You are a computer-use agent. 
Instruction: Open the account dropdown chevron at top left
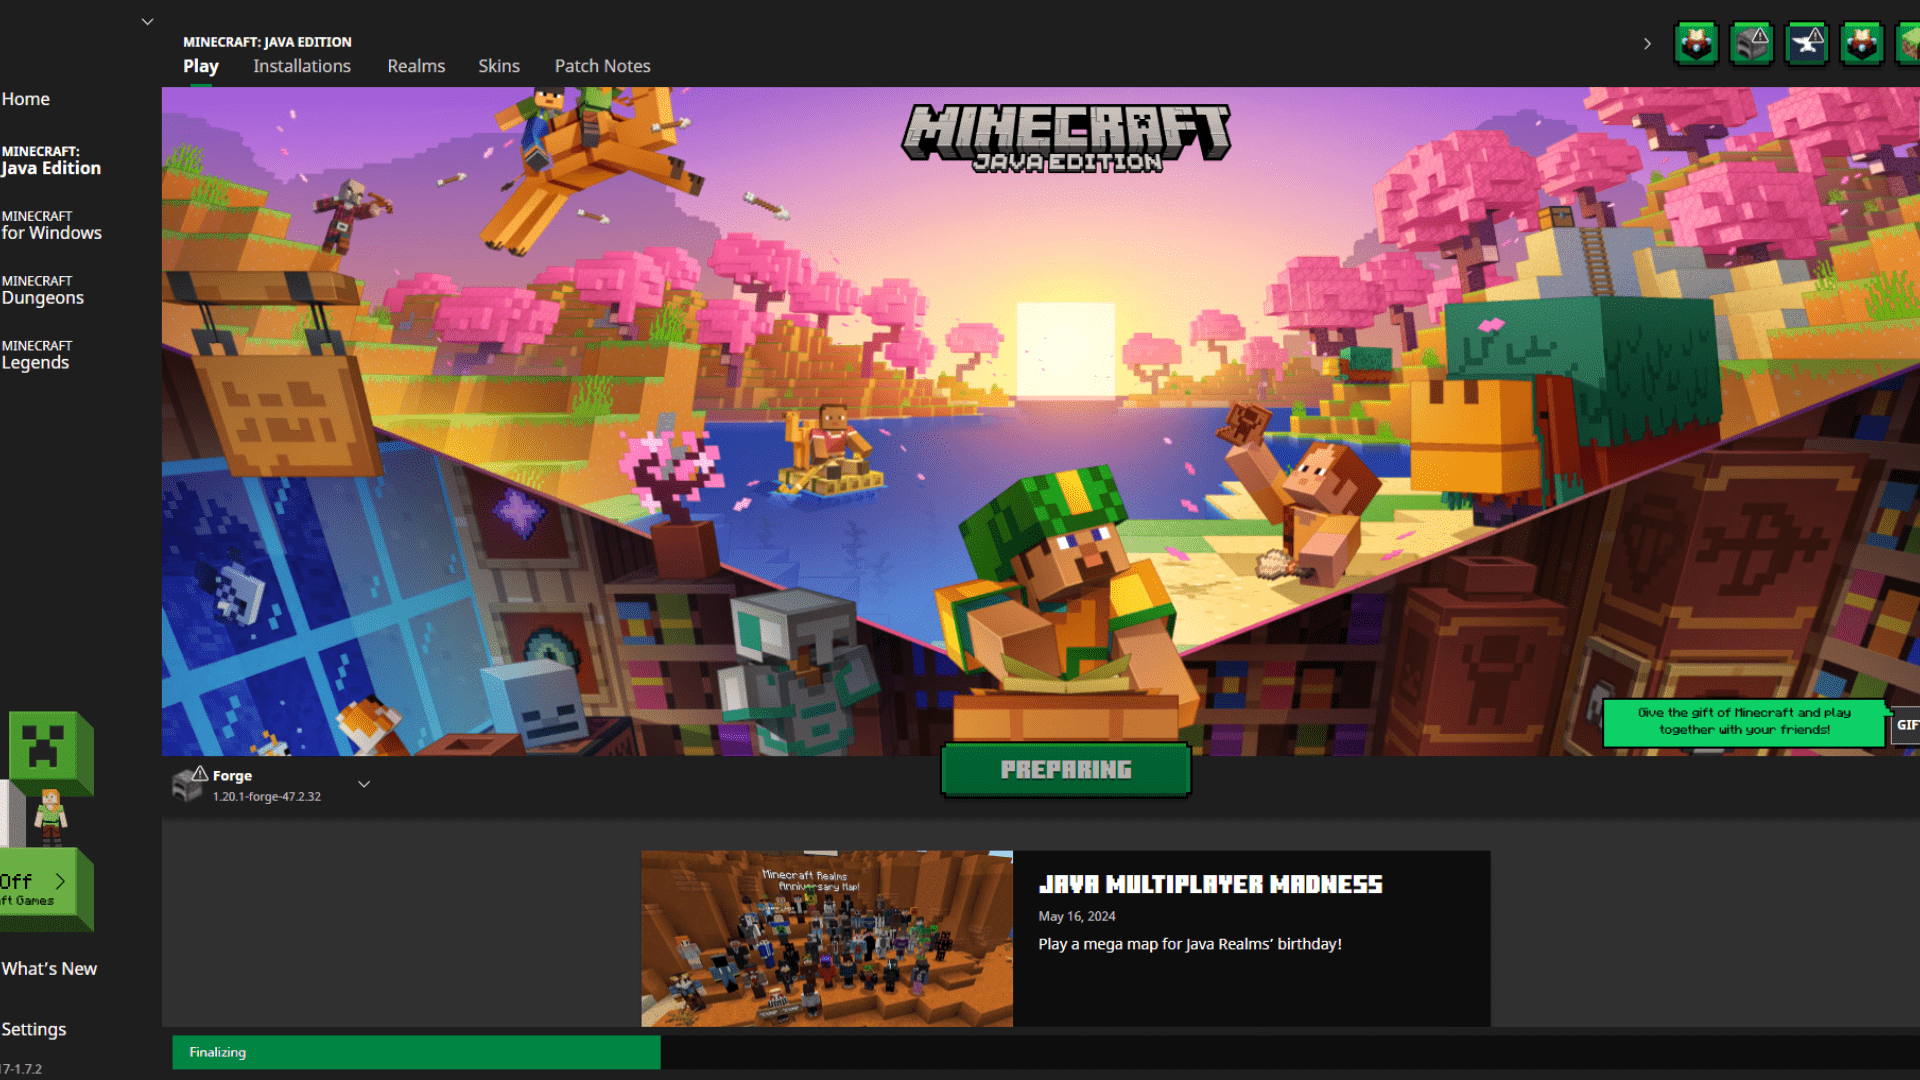(x=147, y=21)
